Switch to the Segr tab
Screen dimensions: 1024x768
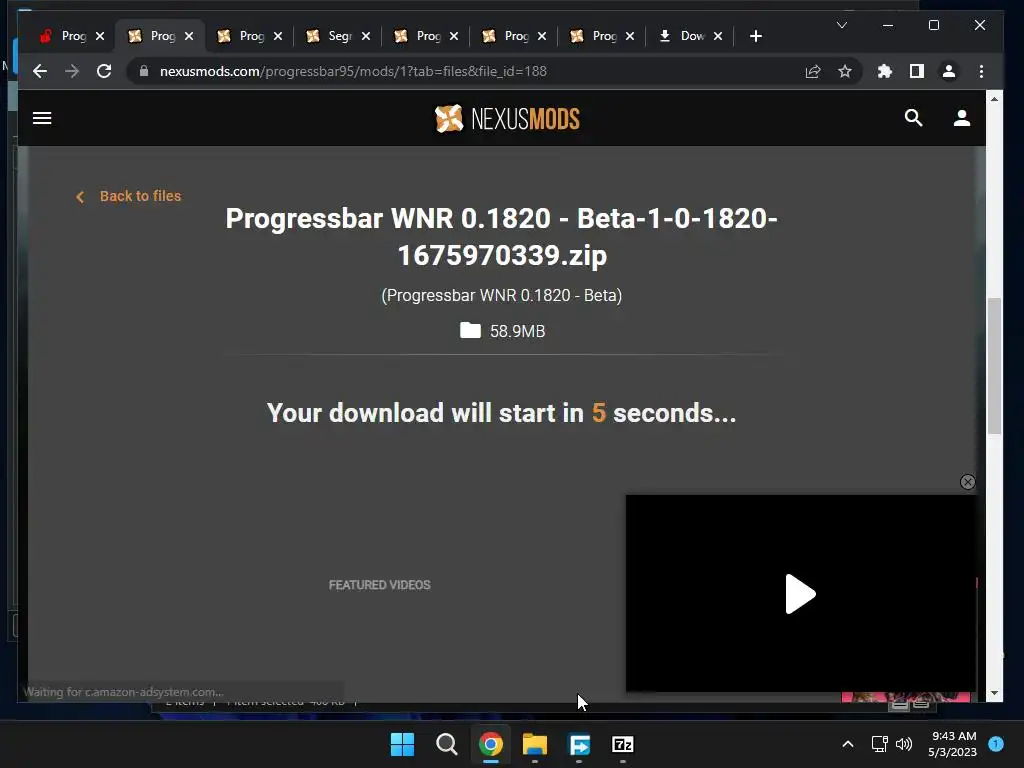point(330,36)
